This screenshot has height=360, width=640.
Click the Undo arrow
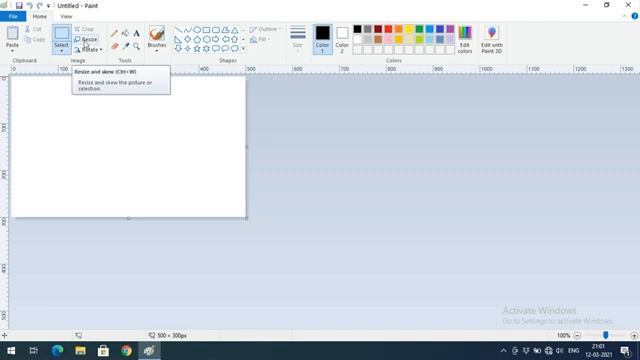pos(29,6)
